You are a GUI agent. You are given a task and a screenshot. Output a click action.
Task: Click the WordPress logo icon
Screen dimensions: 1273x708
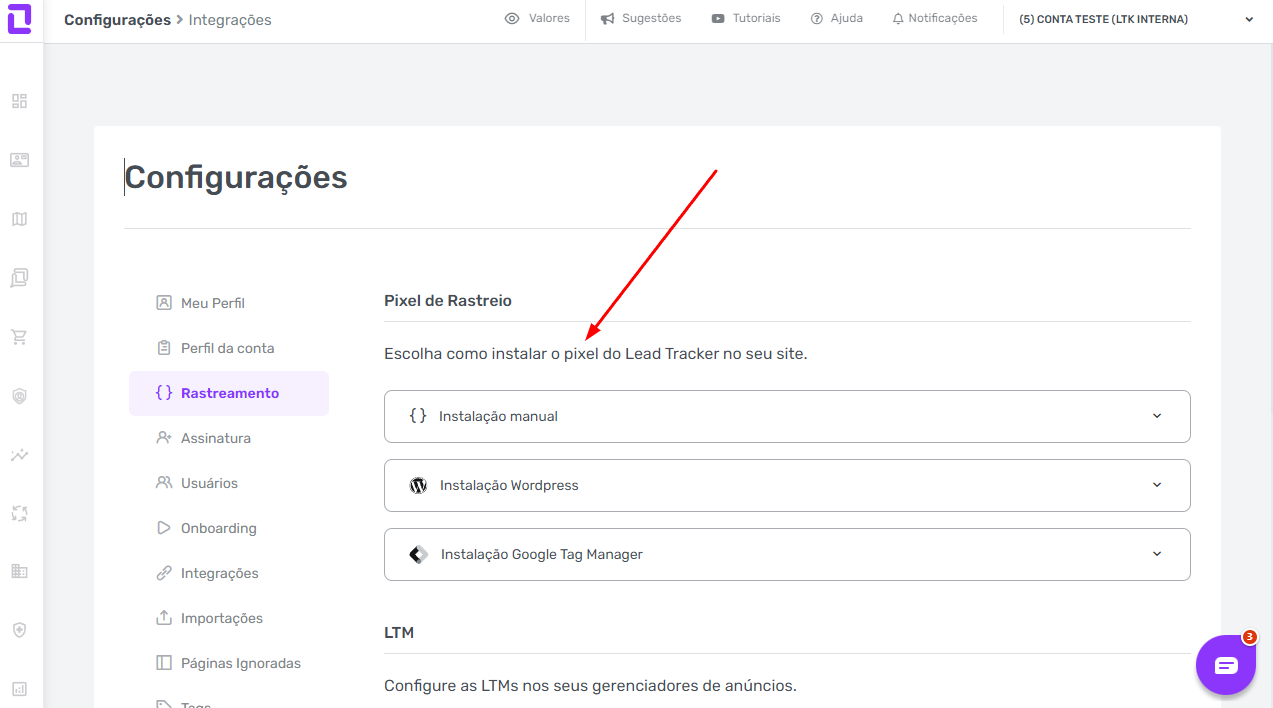coord(418,485)
